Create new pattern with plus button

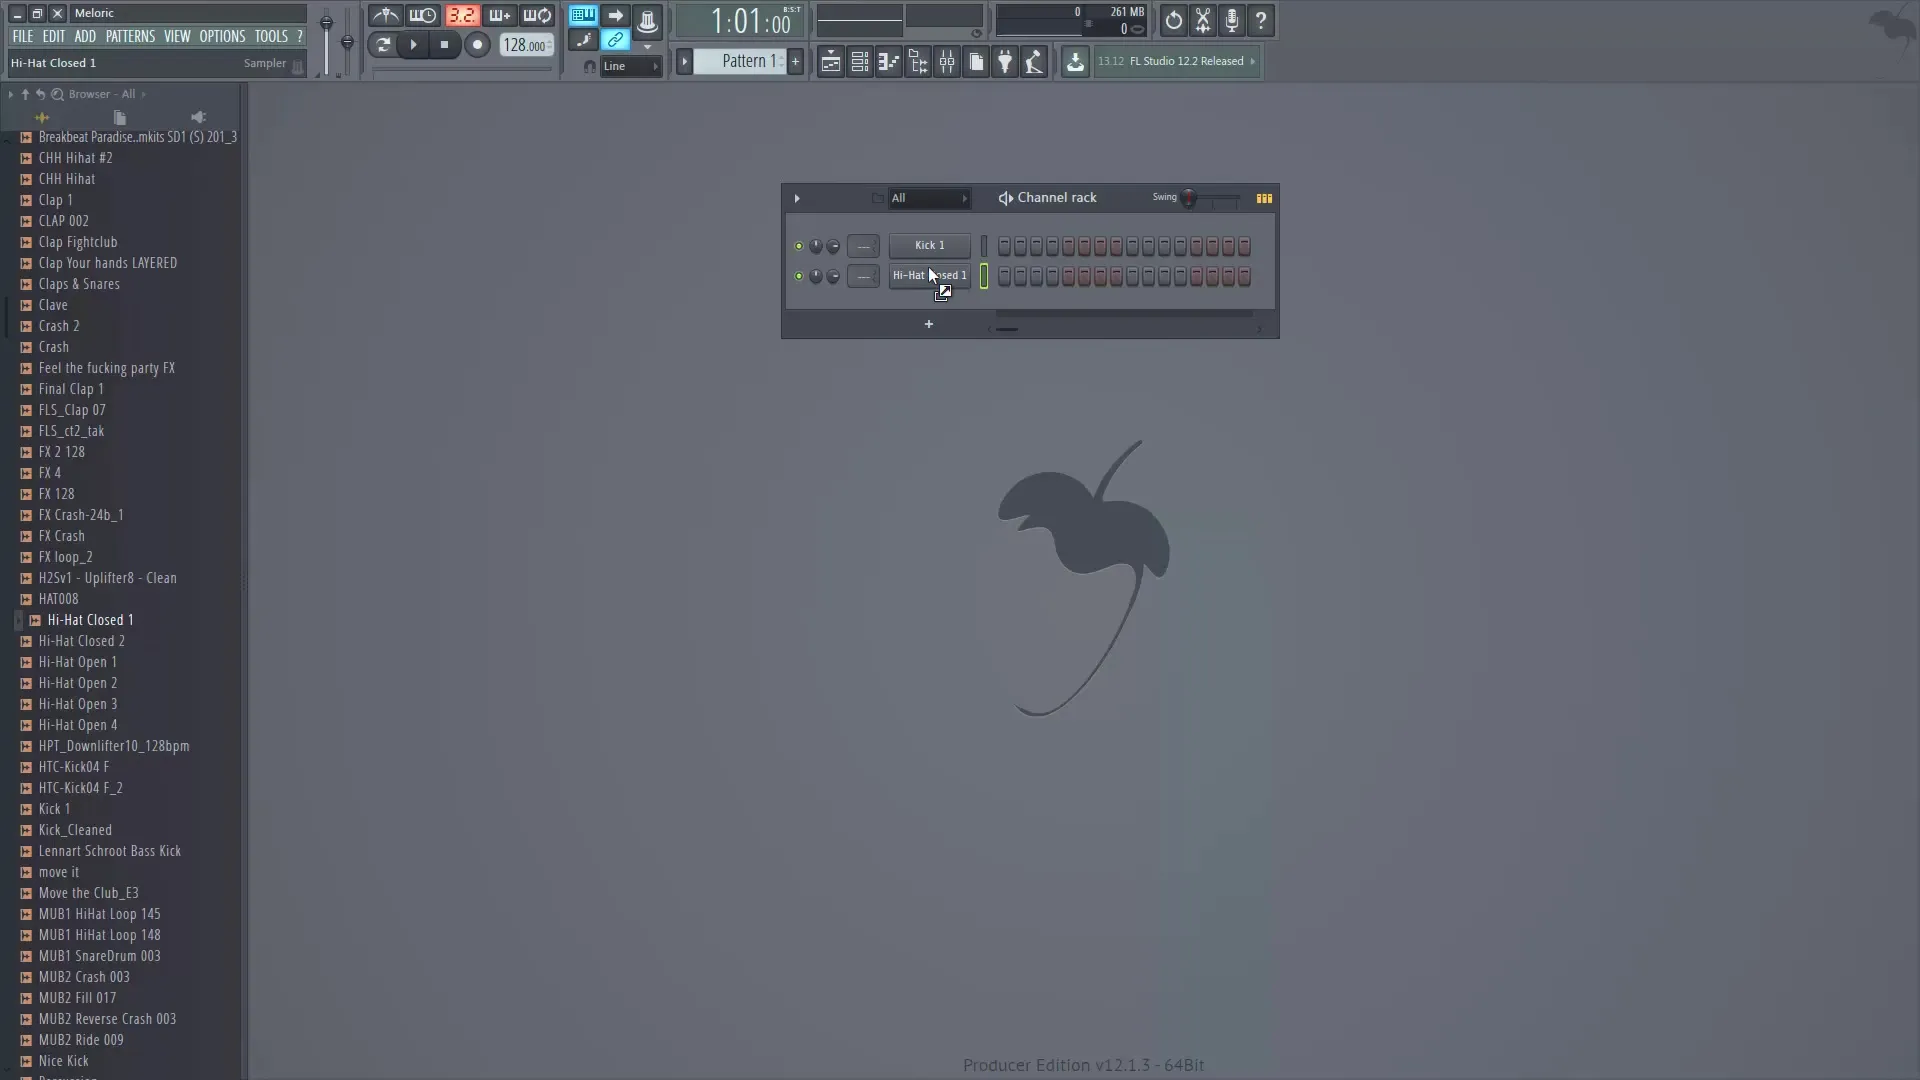796,61
